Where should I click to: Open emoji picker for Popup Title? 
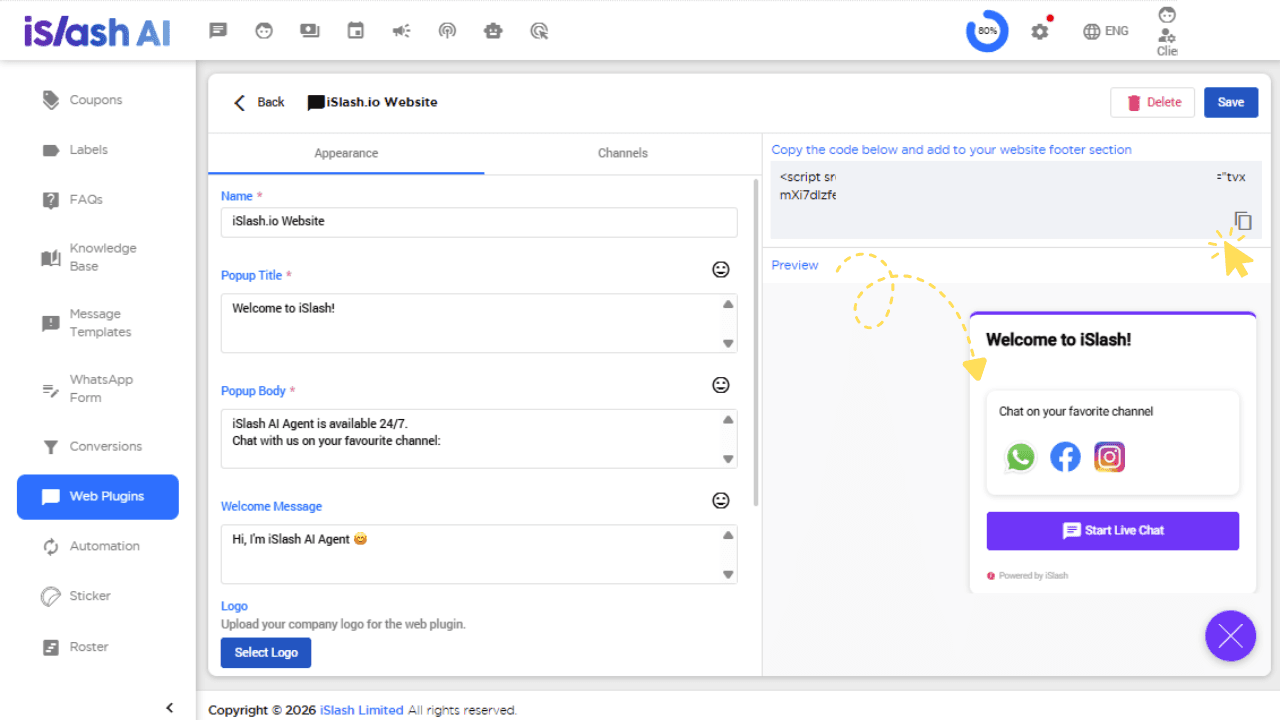720,269
